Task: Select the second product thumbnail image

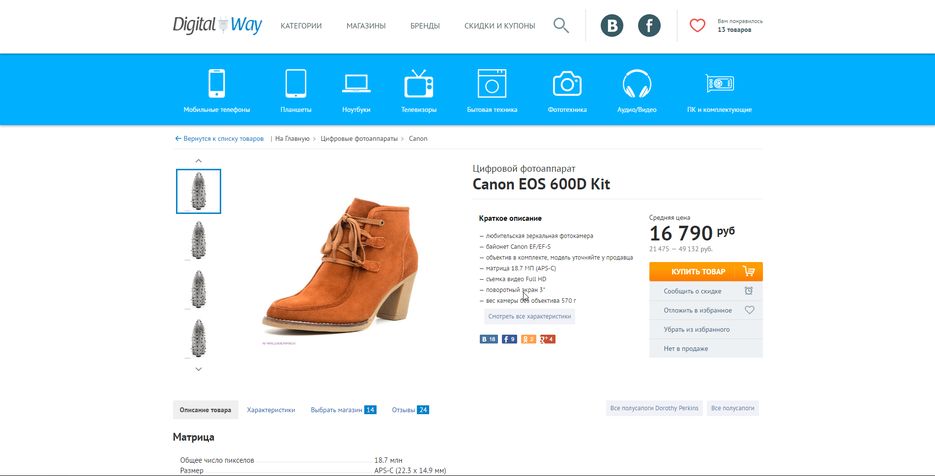Action: (x=199, y=240)
